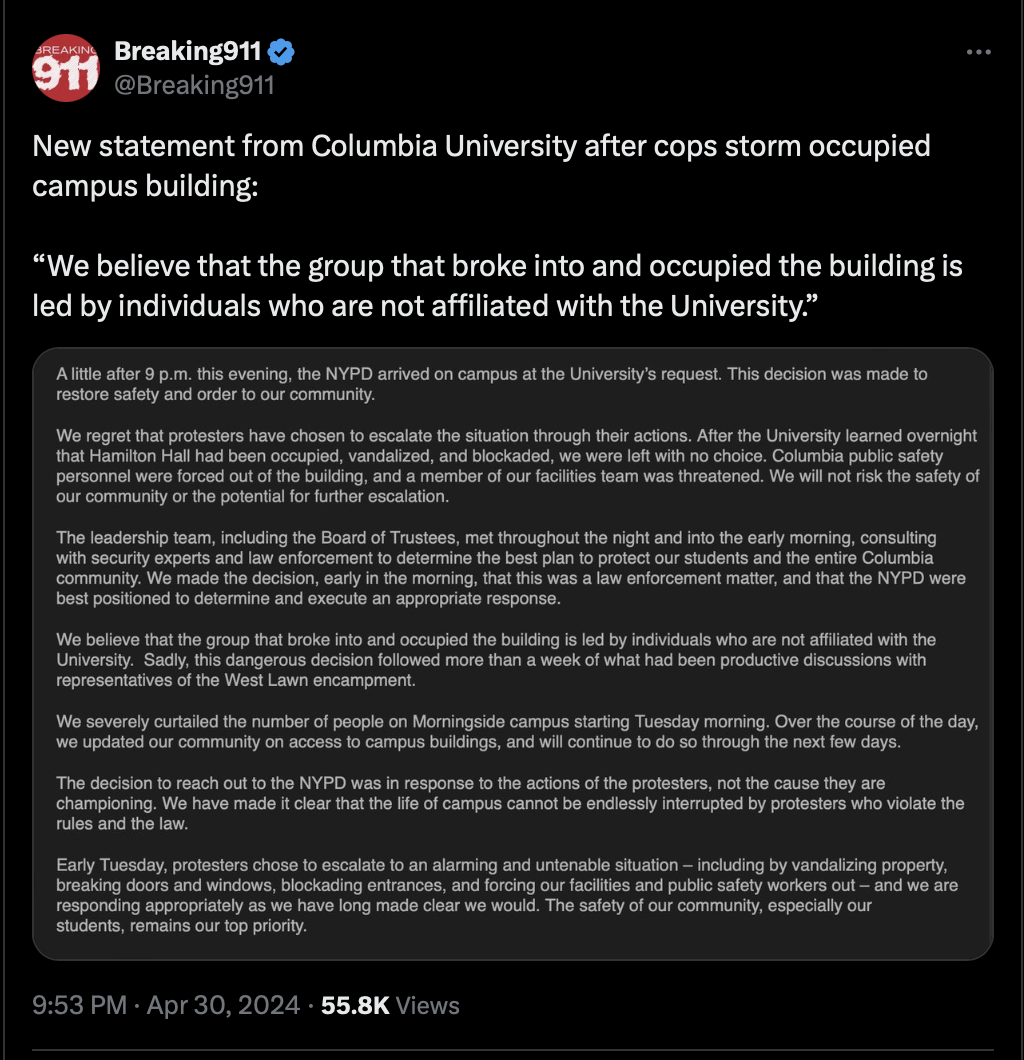
Task: Click the Apr 30, 2024 date
Action: (223, 1005)
